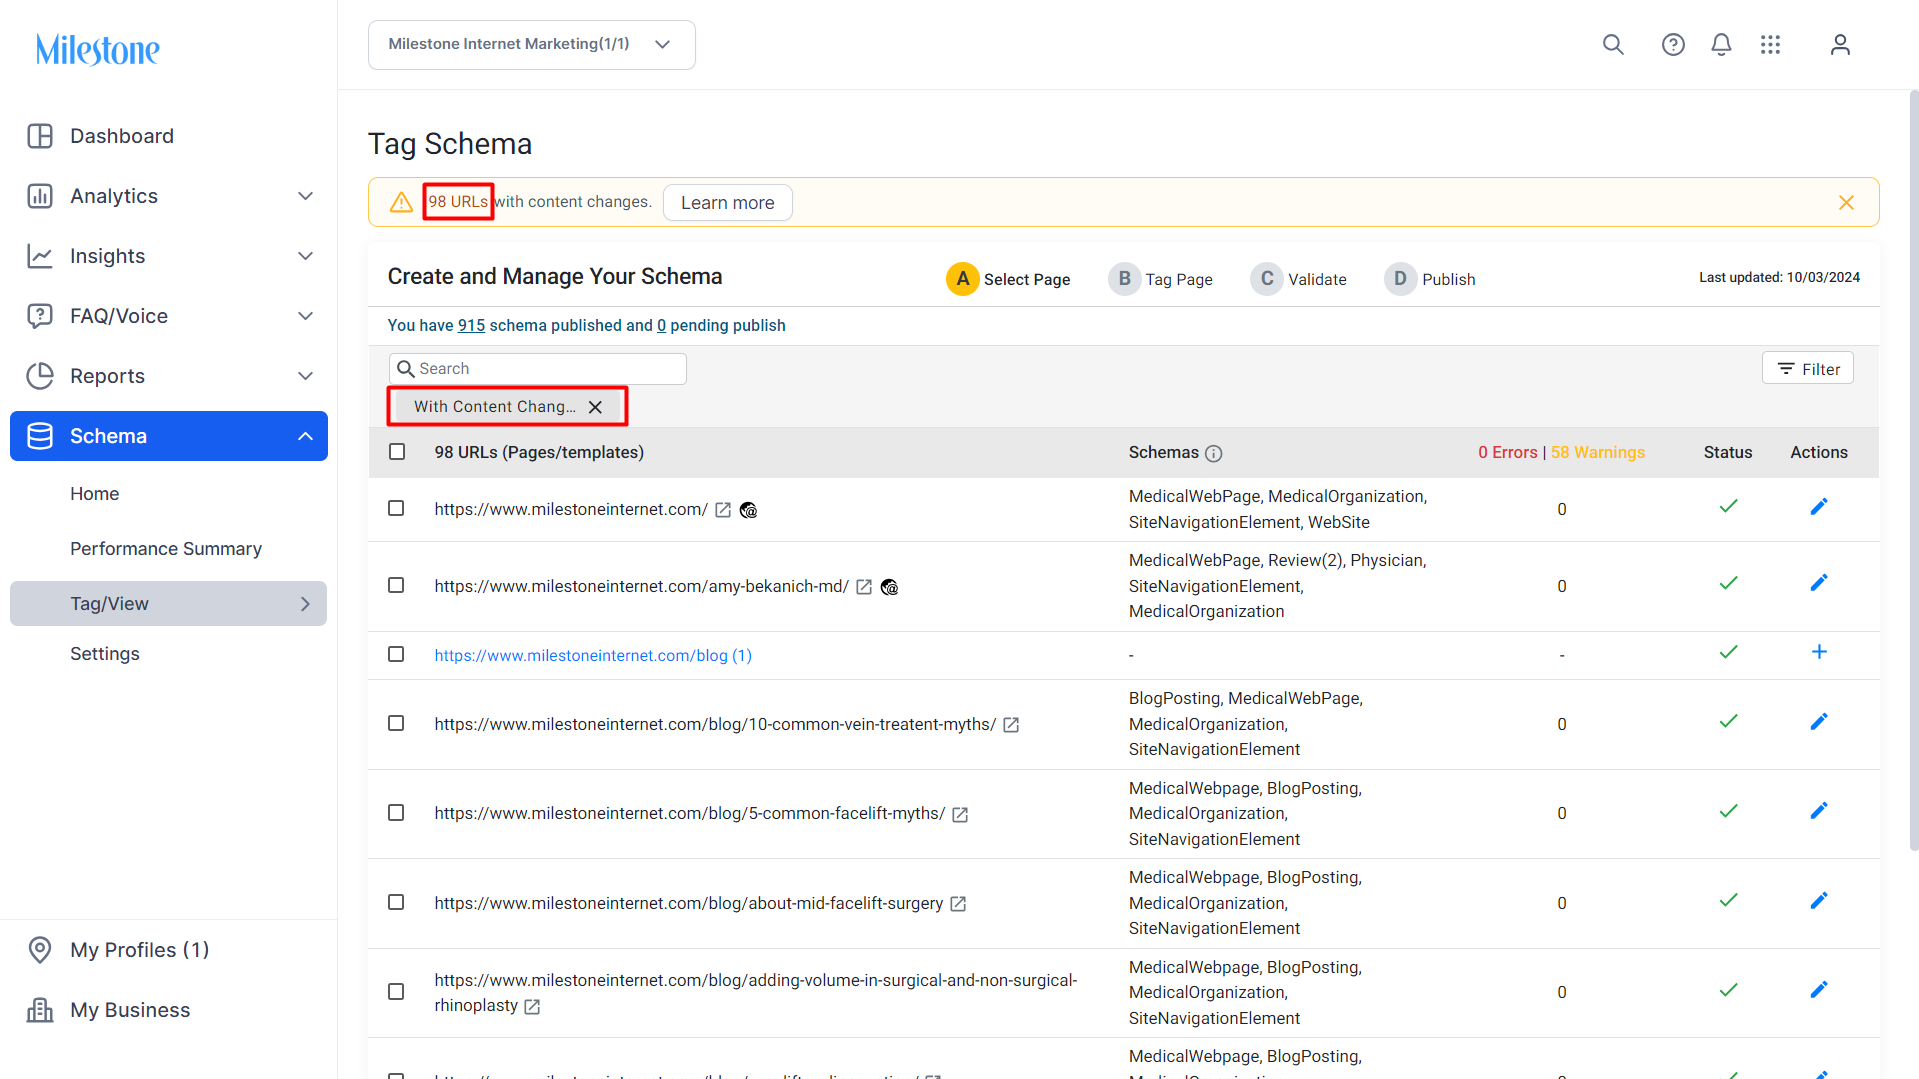Open the user account icon
1919x1079 pixels.
(x=1840, y=45)
